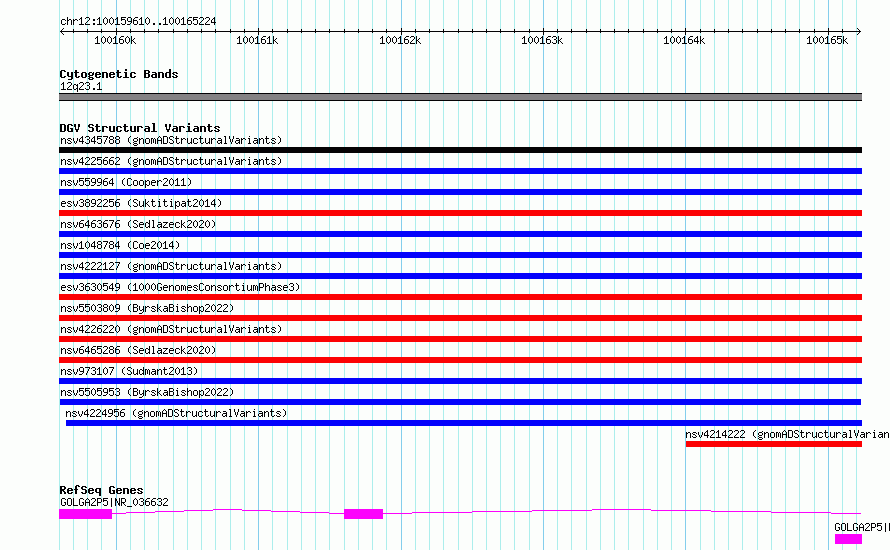The image size is (890, 550).
Task: Open the nsv4224956 variant label
Action: coord(176,413)
